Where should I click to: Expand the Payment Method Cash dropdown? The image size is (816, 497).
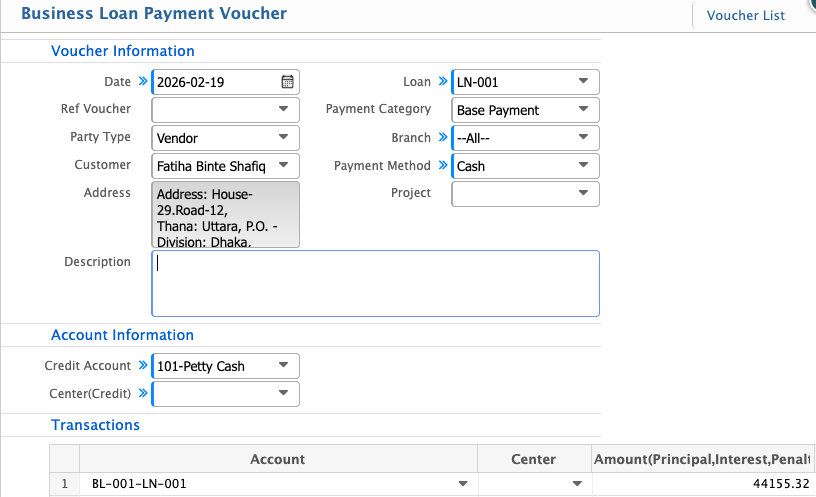[x=583, y=166]
